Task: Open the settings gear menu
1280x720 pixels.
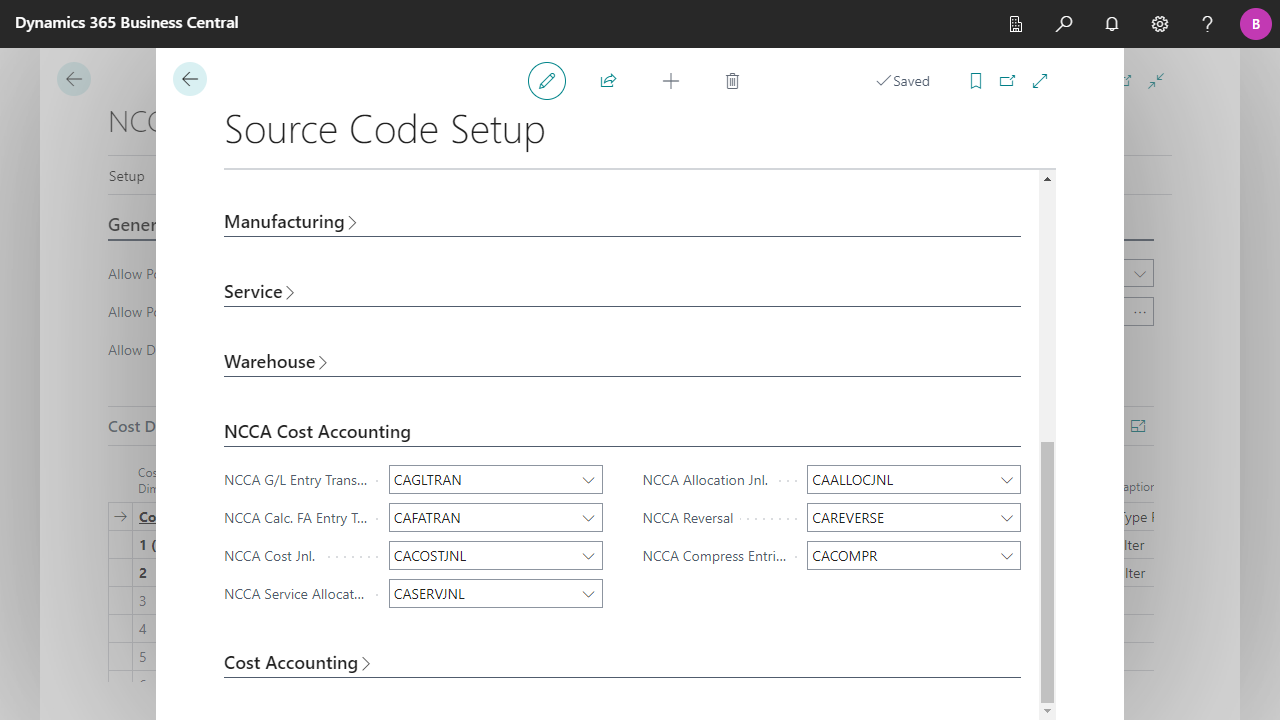Action: tap(1160, 24)
